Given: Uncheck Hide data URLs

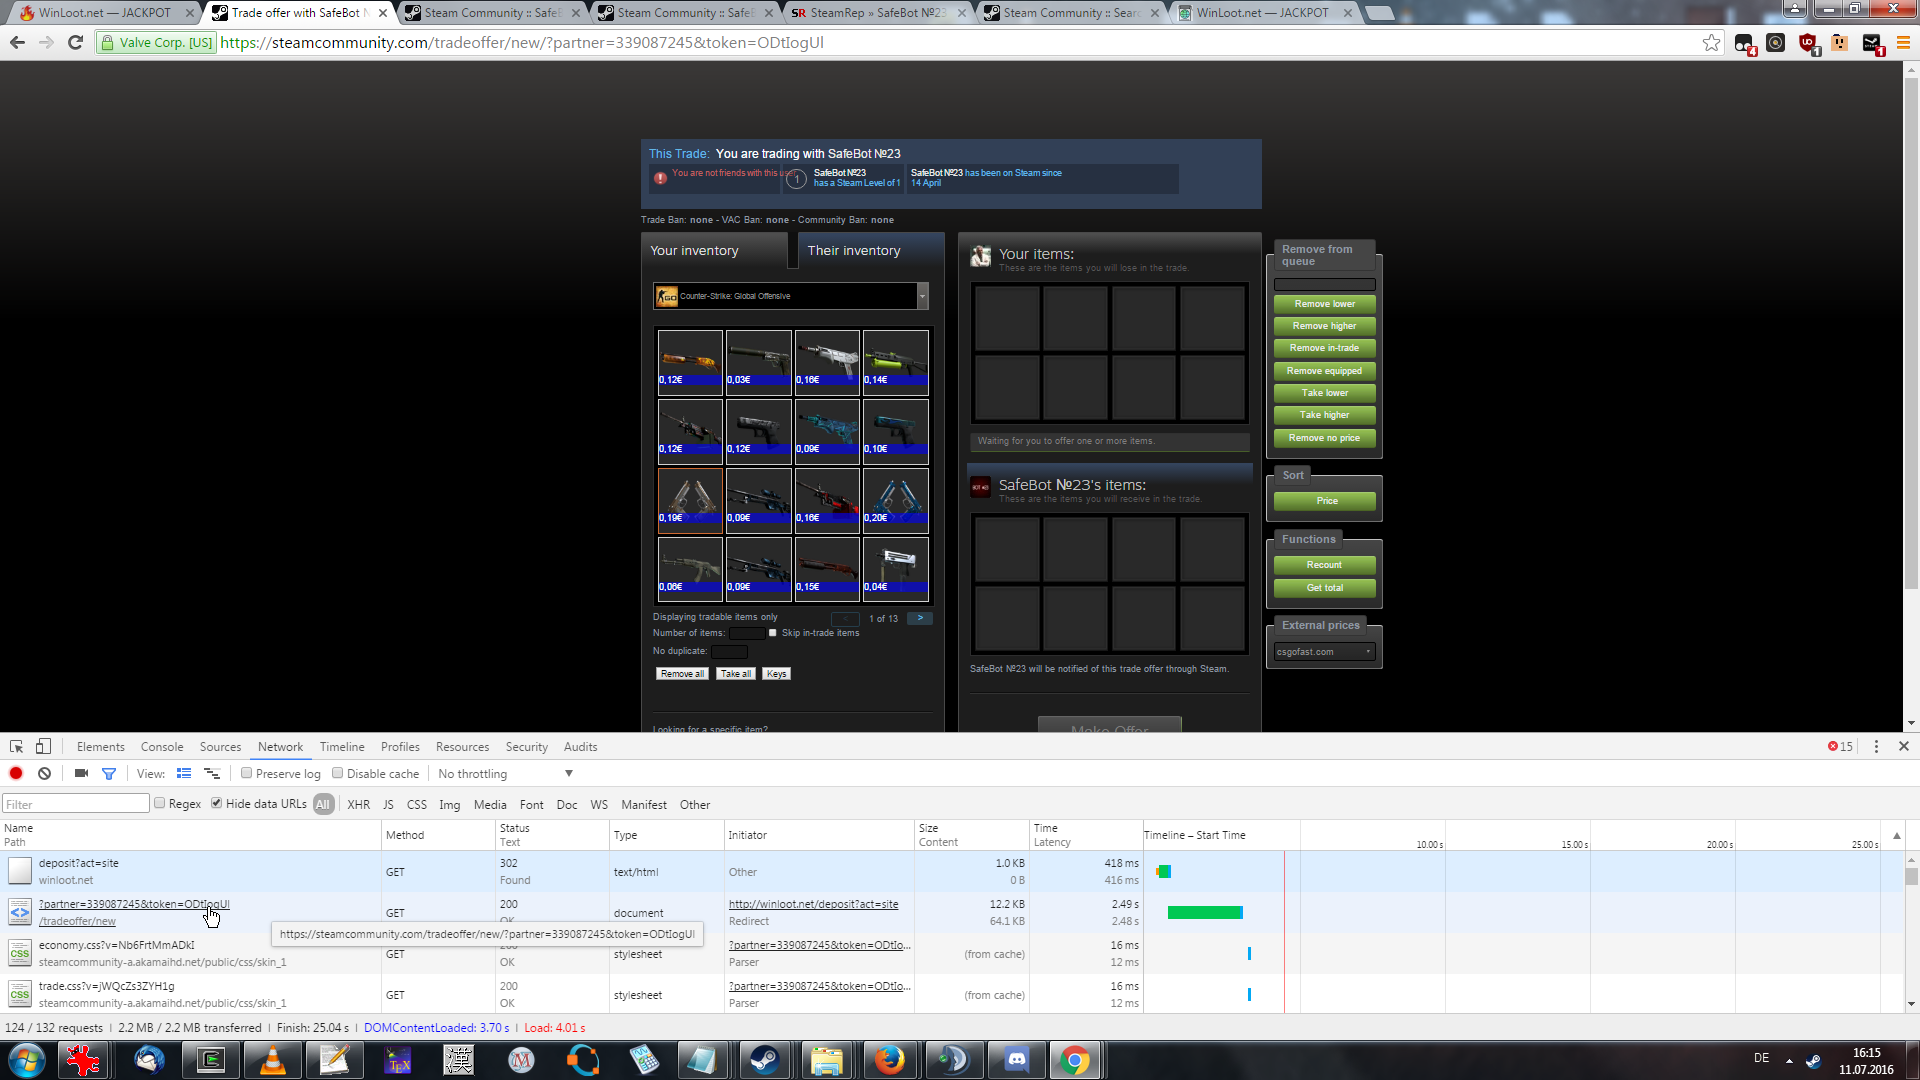Looking at the screenshot, I should point(216,803).
